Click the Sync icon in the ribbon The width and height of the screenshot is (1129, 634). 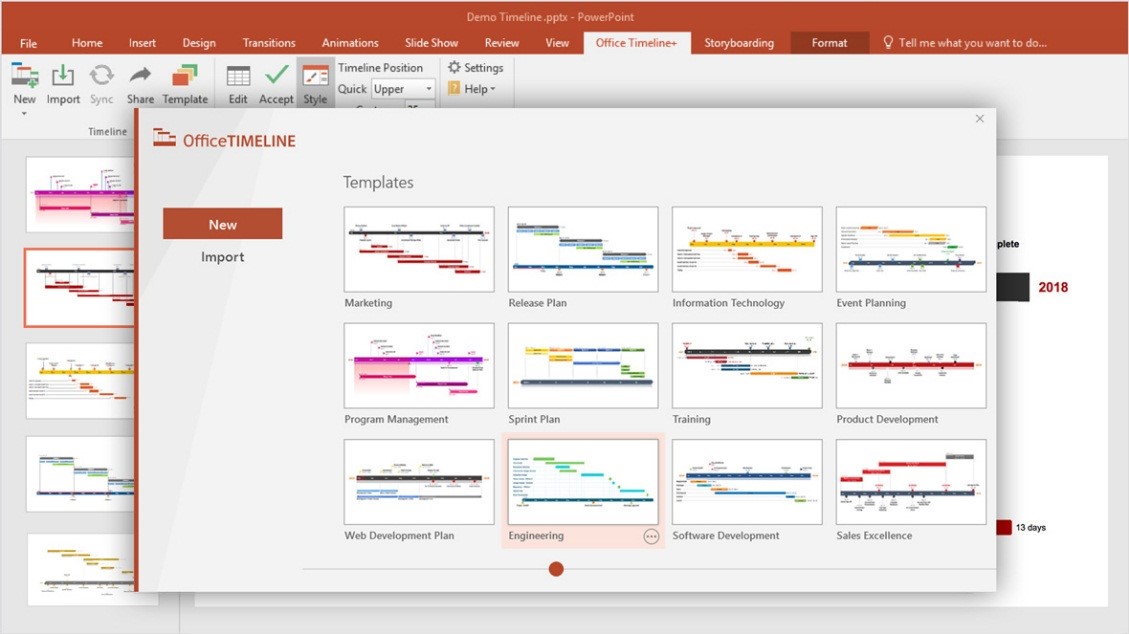[x=102, y=76]
